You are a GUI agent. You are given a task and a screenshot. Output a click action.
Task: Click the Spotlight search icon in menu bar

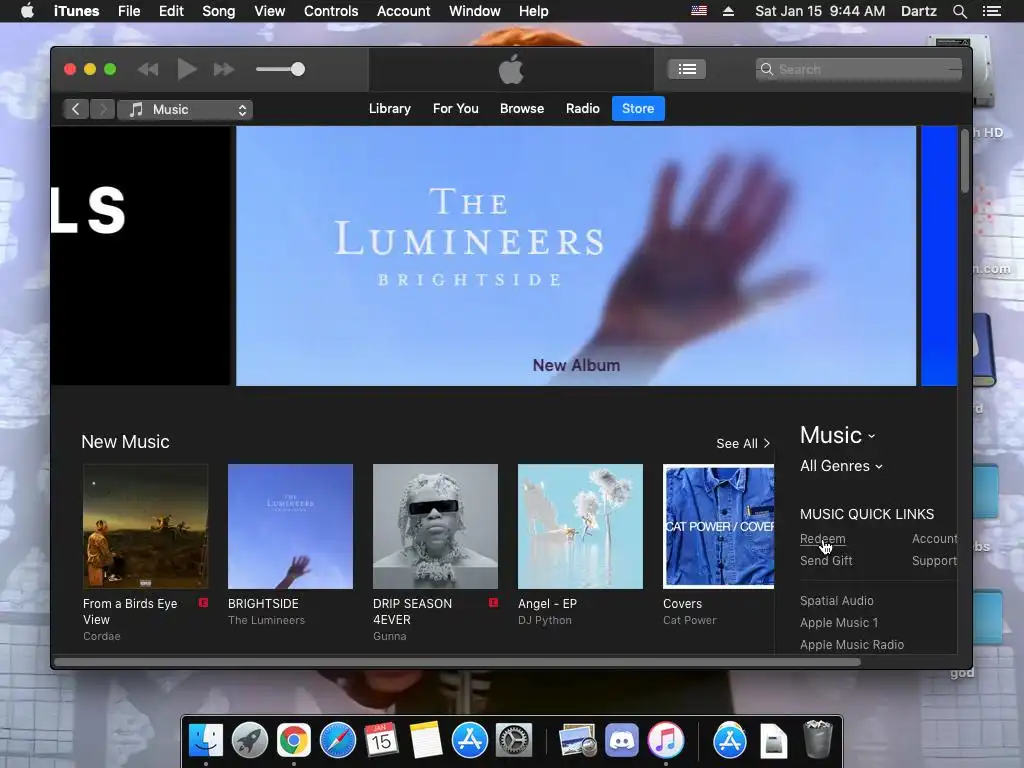[x=959, y=11]
